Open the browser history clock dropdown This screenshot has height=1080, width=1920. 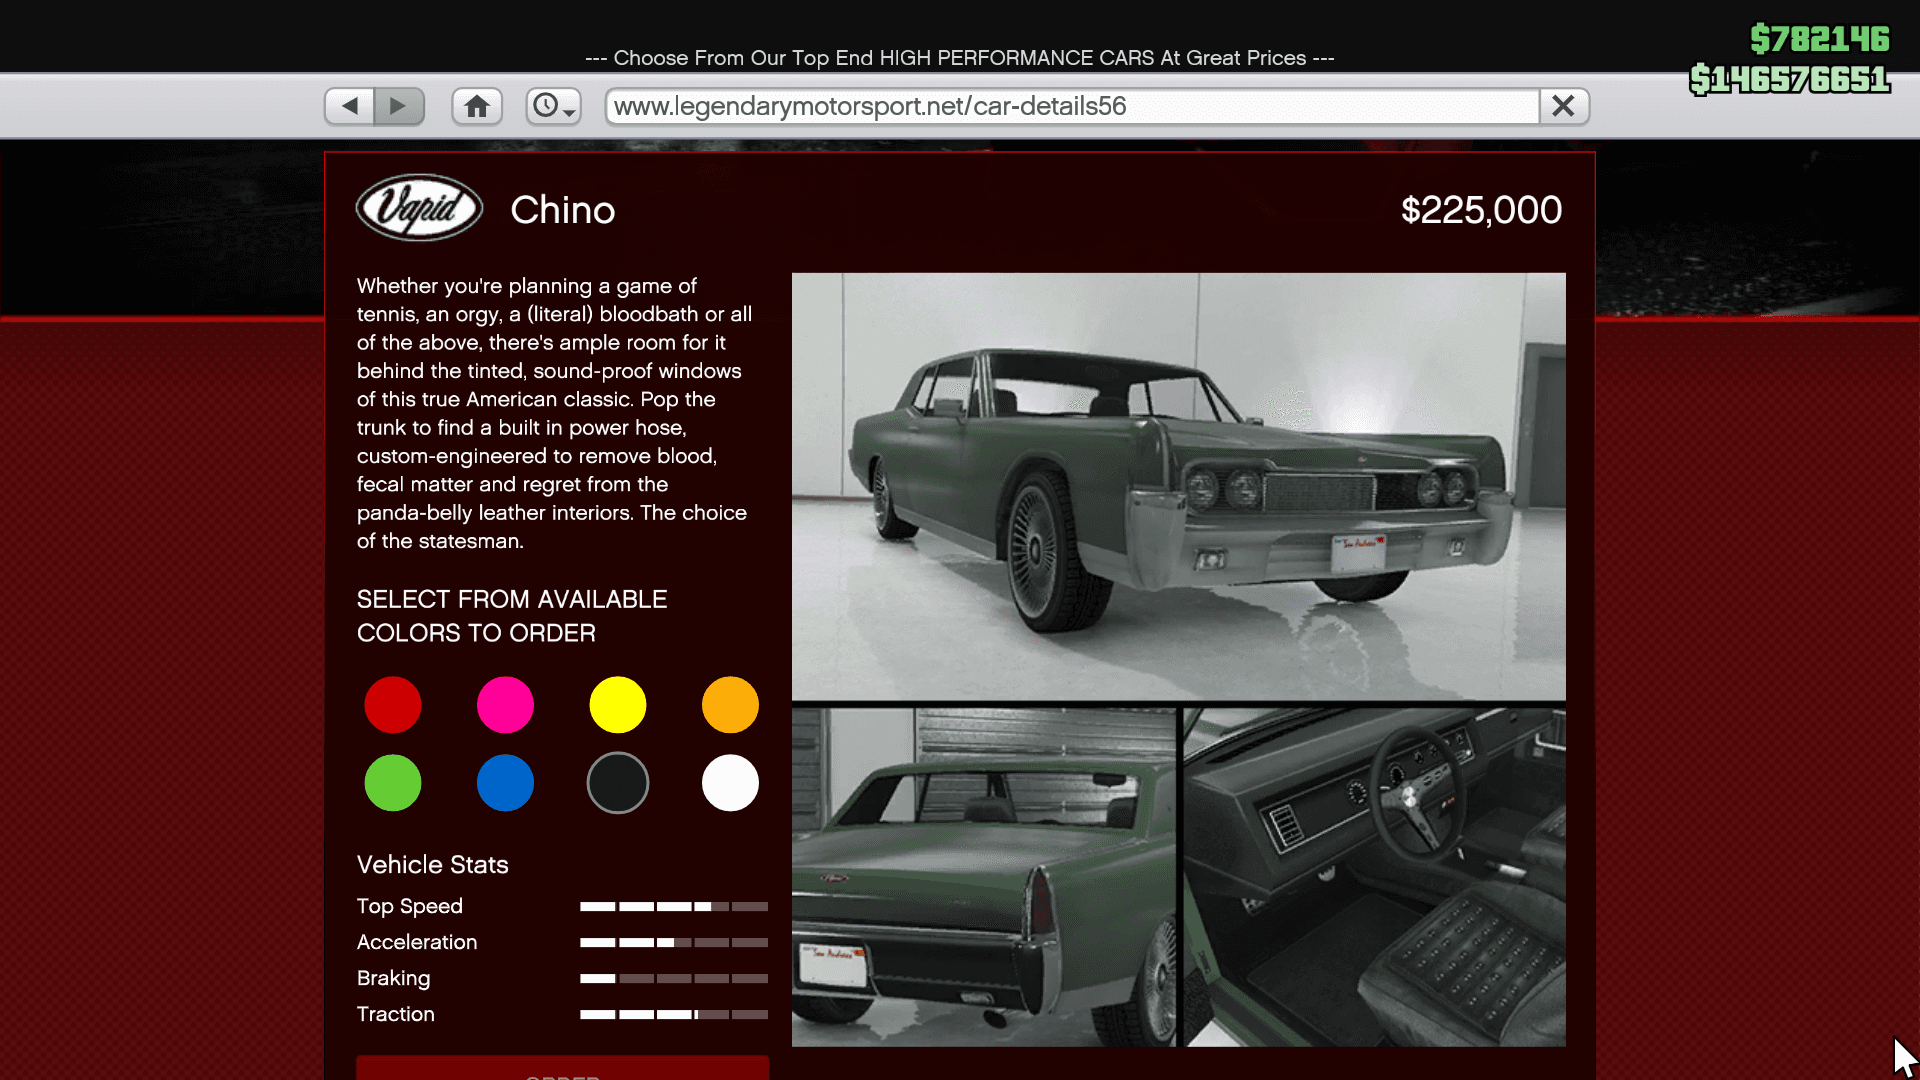click(x=553, y=106)
